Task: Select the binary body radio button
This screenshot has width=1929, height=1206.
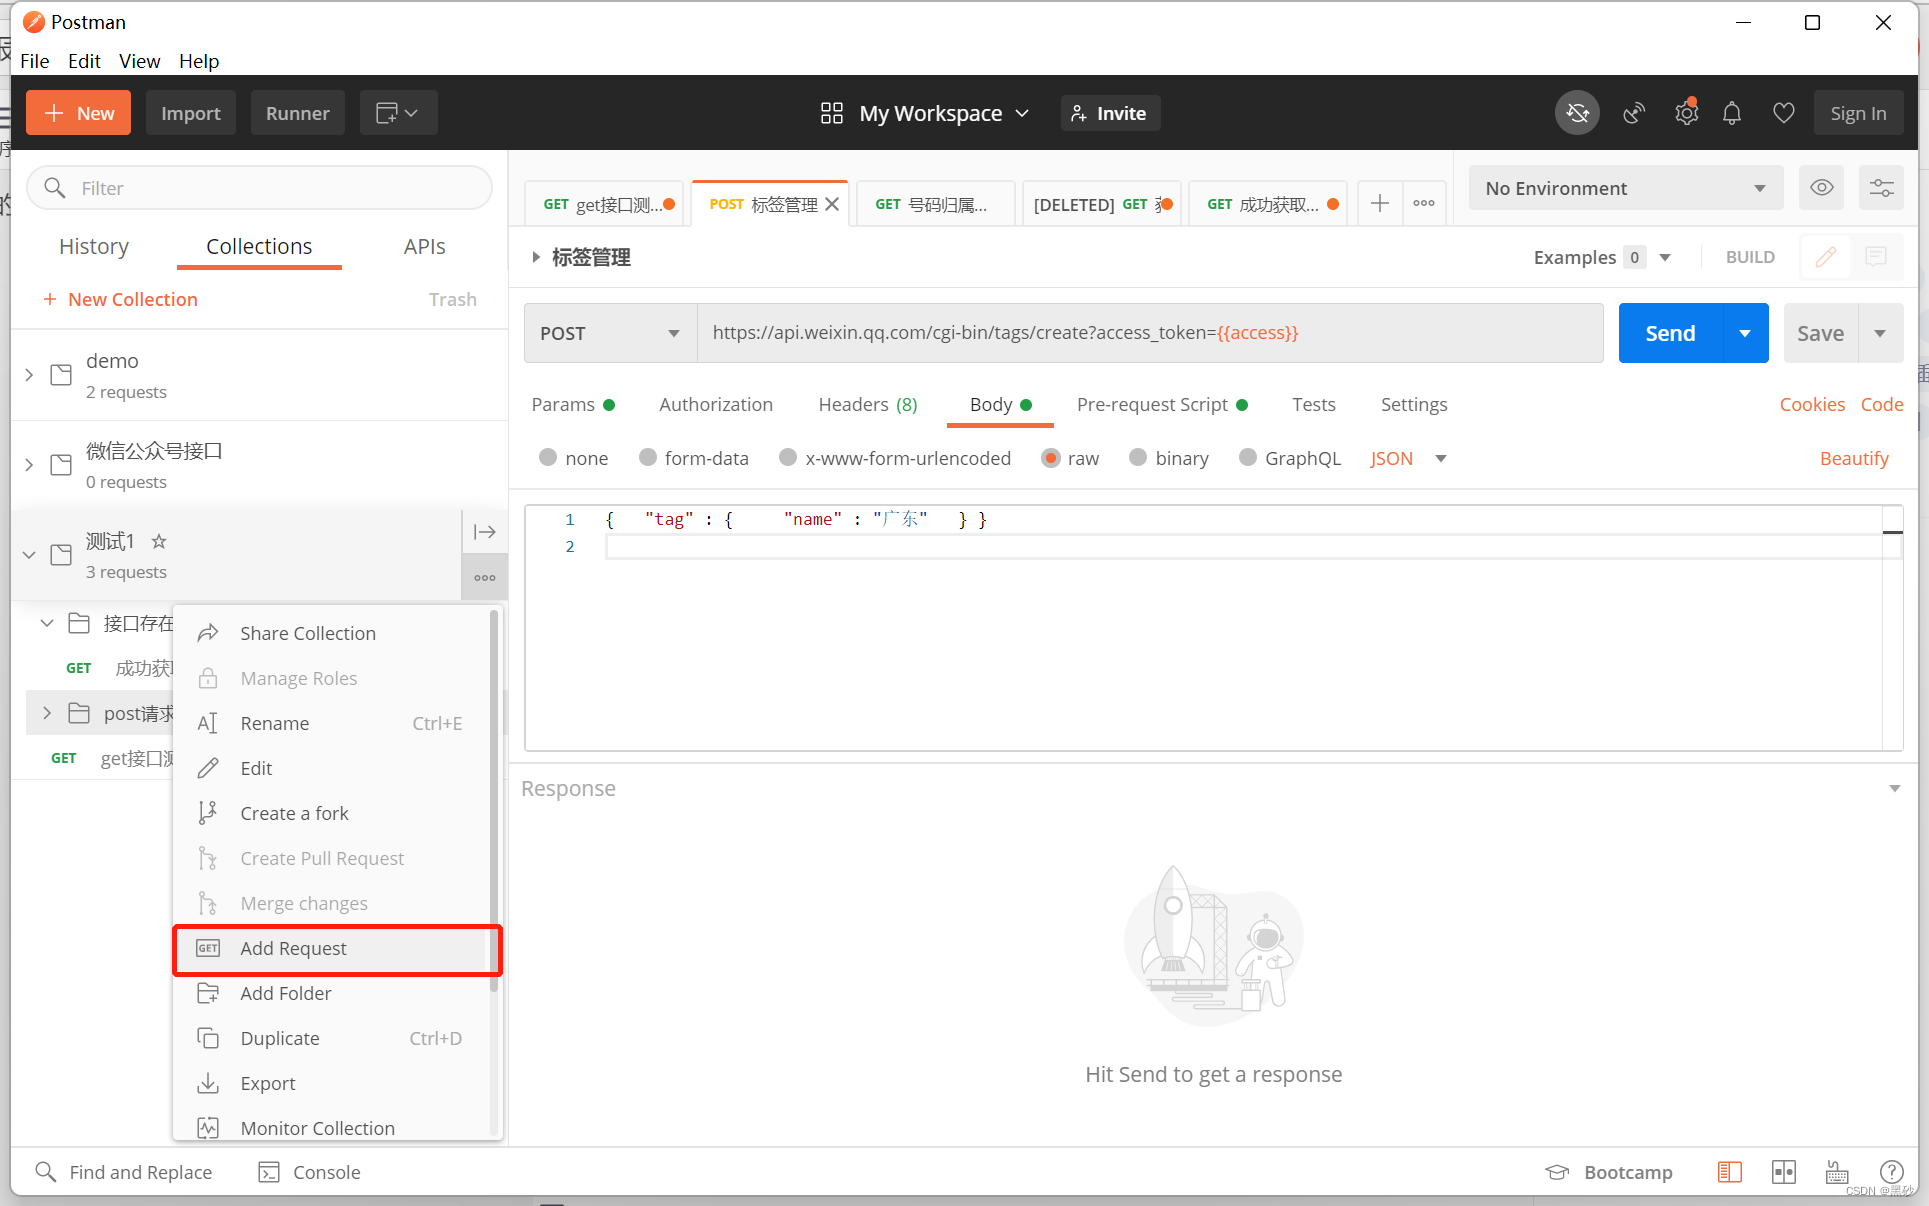Action: 1138,458
